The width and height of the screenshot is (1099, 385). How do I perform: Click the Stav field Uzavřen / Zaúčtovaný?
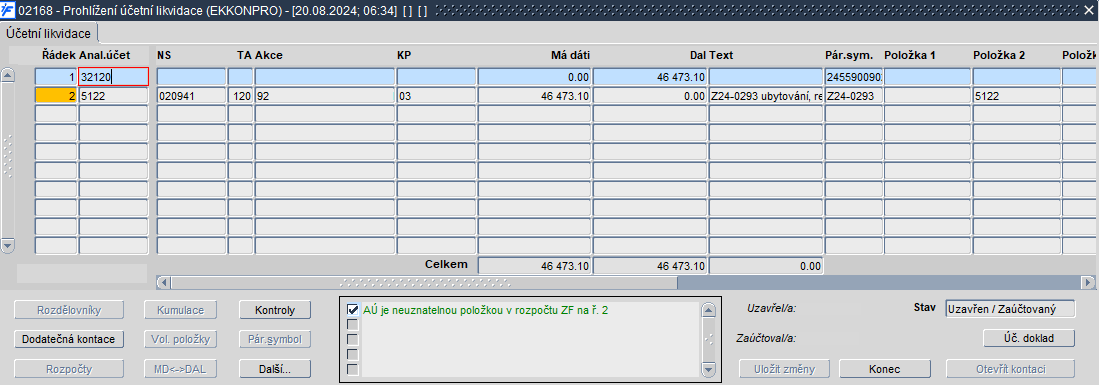point(1010,309)
